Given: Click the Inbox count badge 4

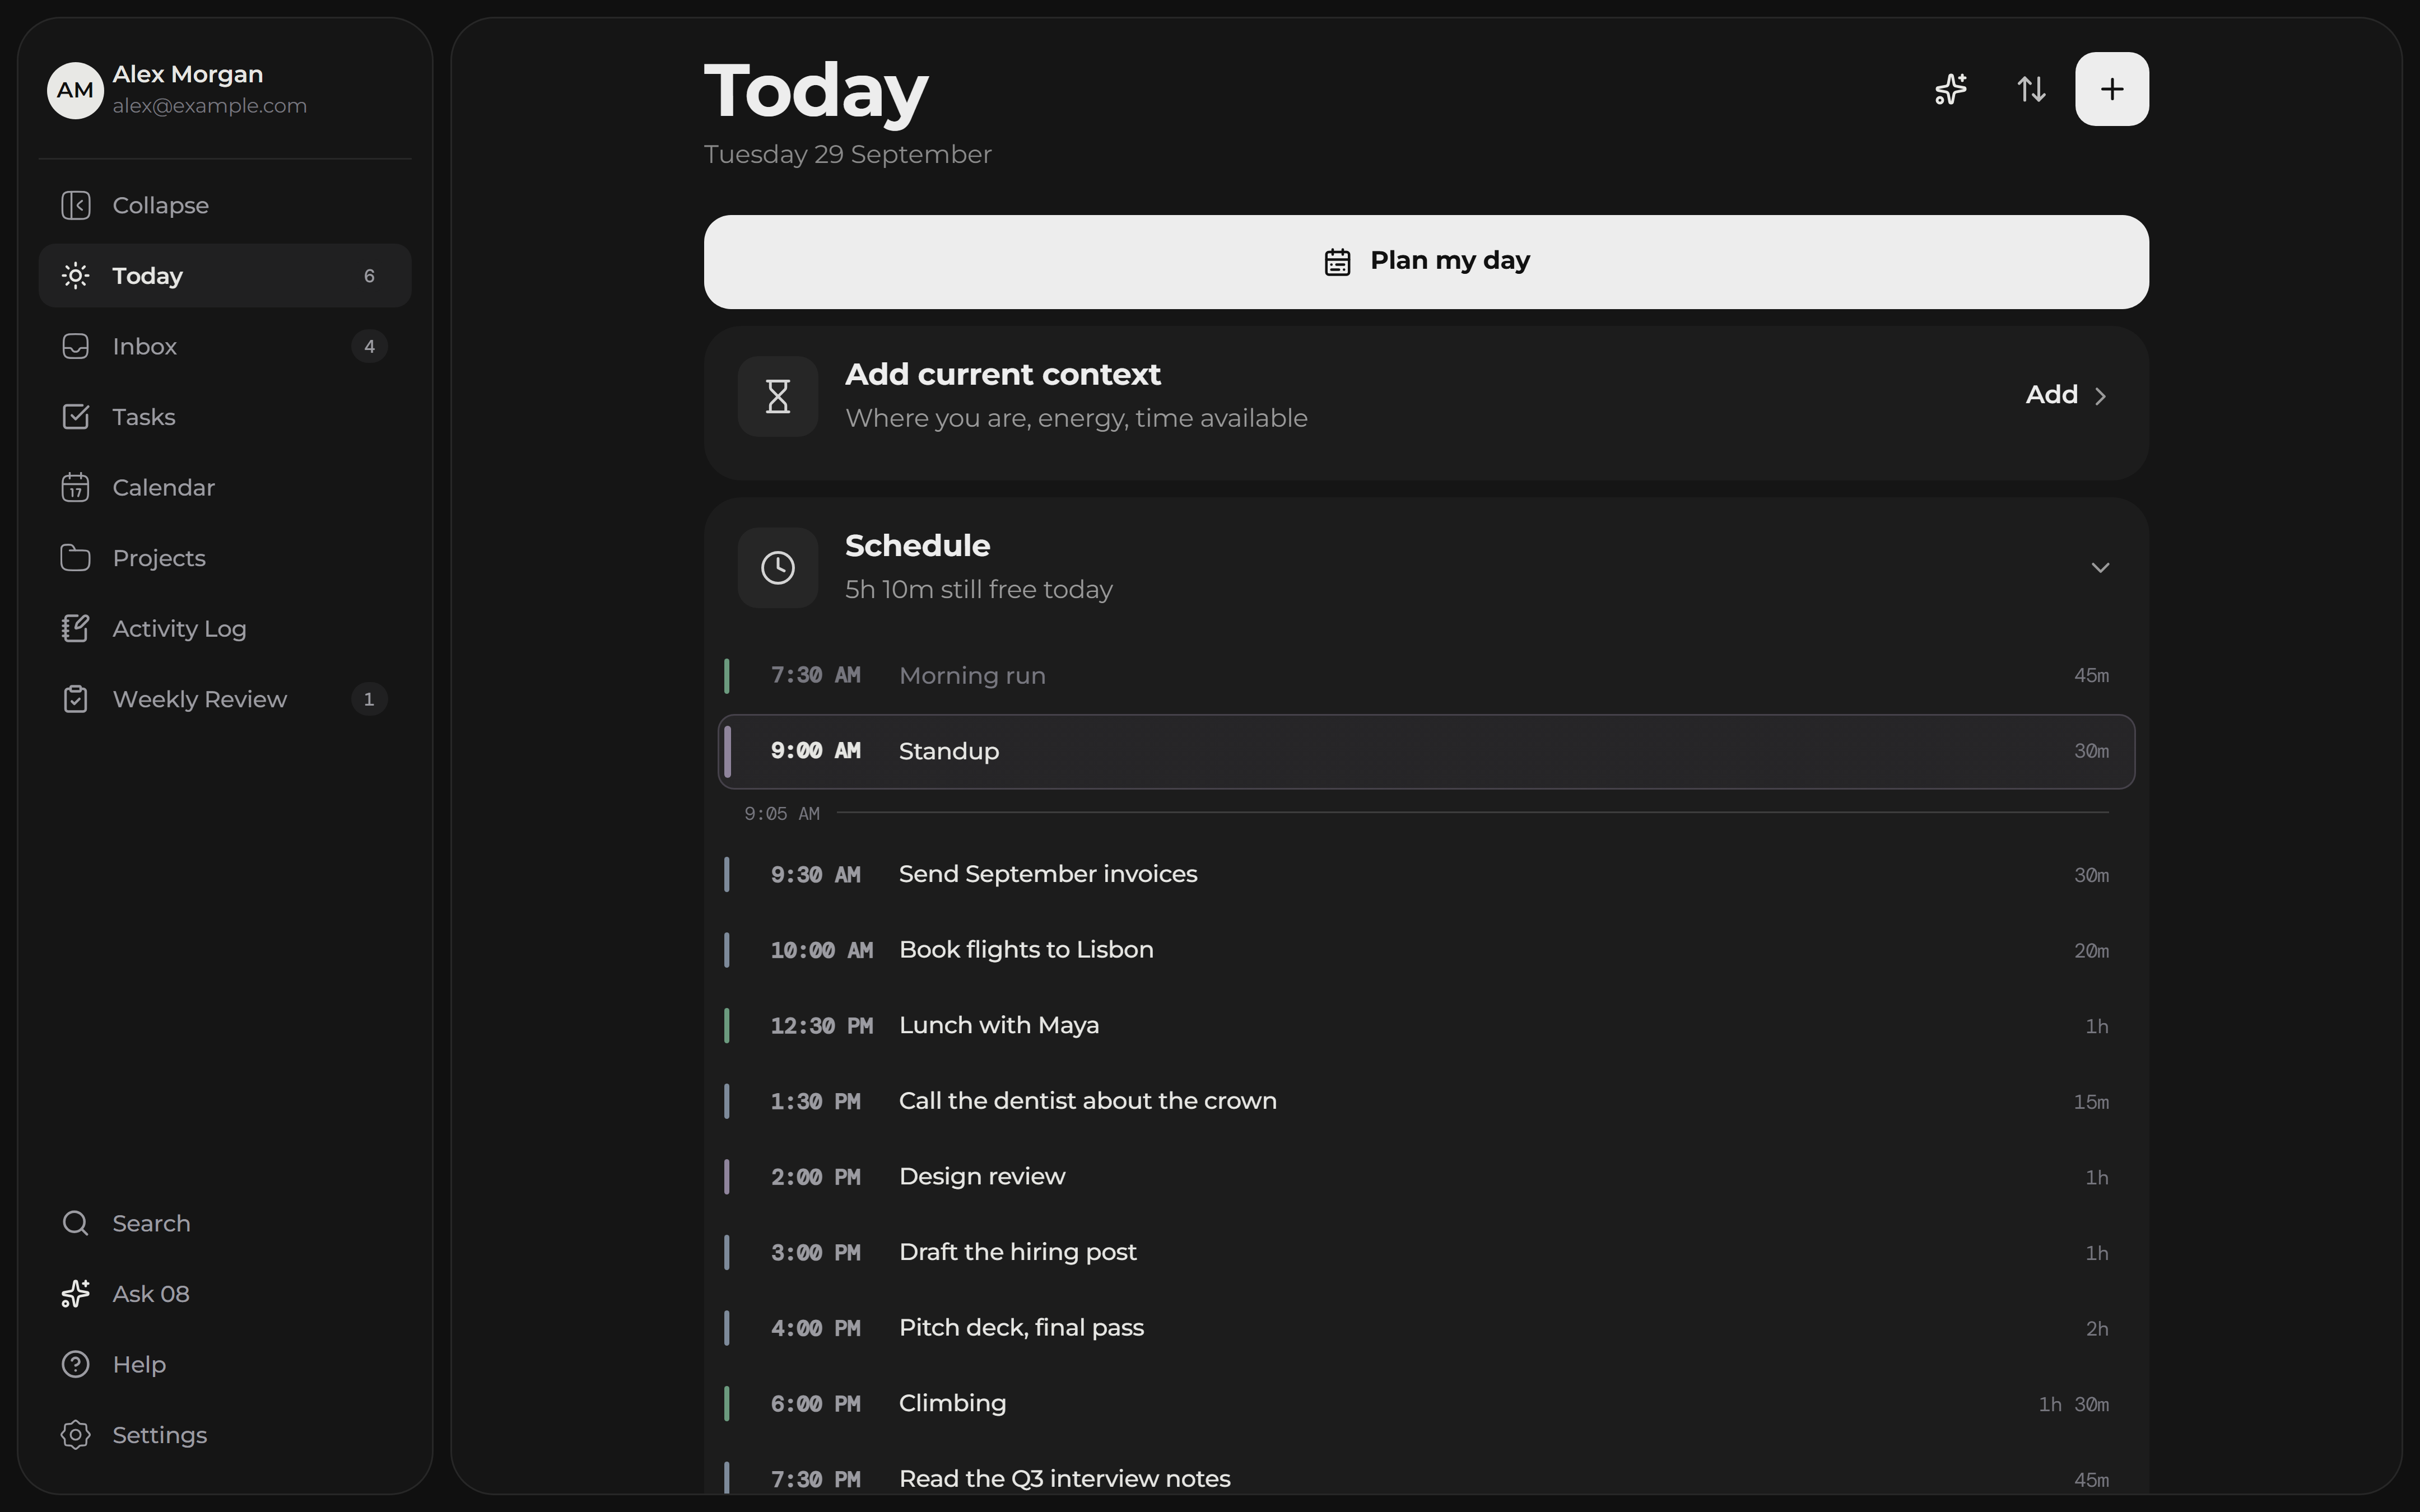Looking at the screenshot, I should [x=369, y=346].
